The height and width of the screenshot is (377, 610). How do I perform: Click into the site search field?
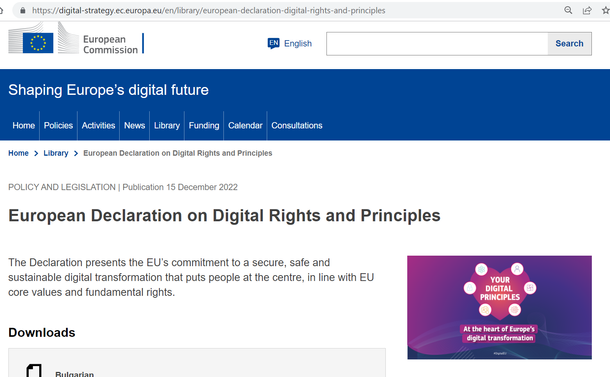[x=437, y=44]
